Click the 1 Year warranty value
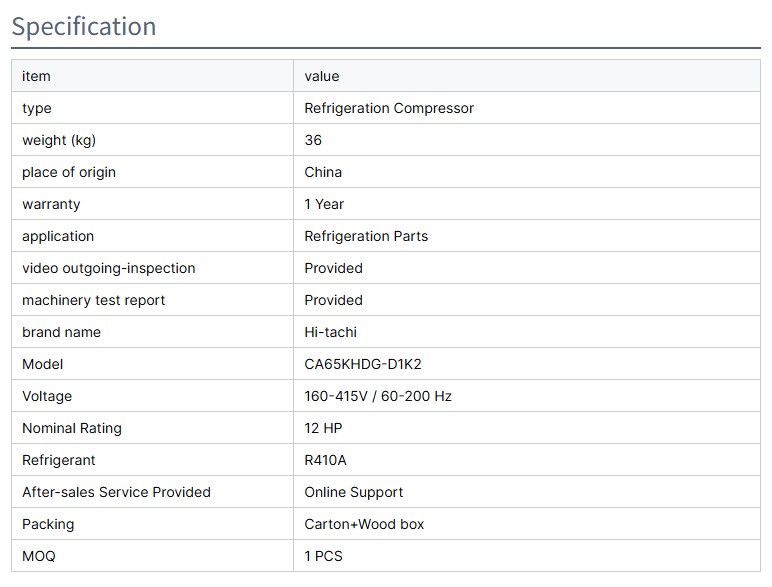Screen dimensions: 772x587 pos(324,204)
